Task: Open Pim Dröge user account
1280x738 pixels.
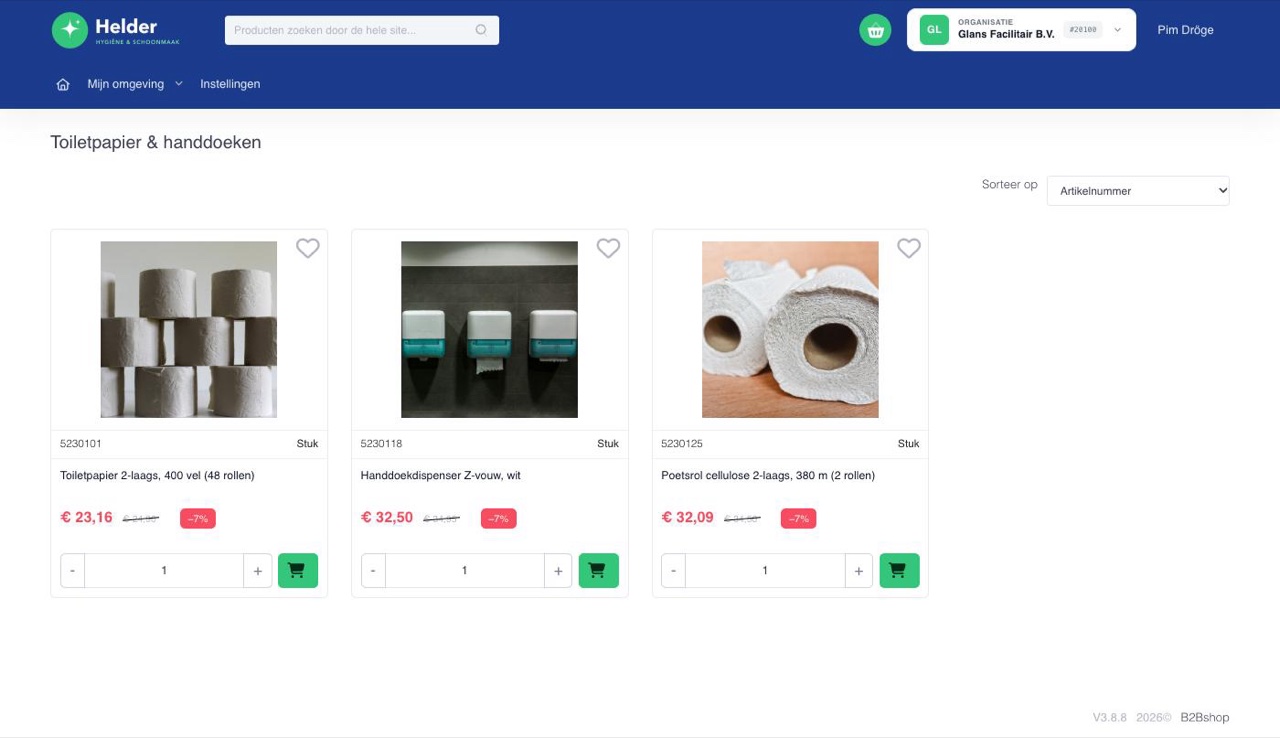Action: pos(1185,30)
